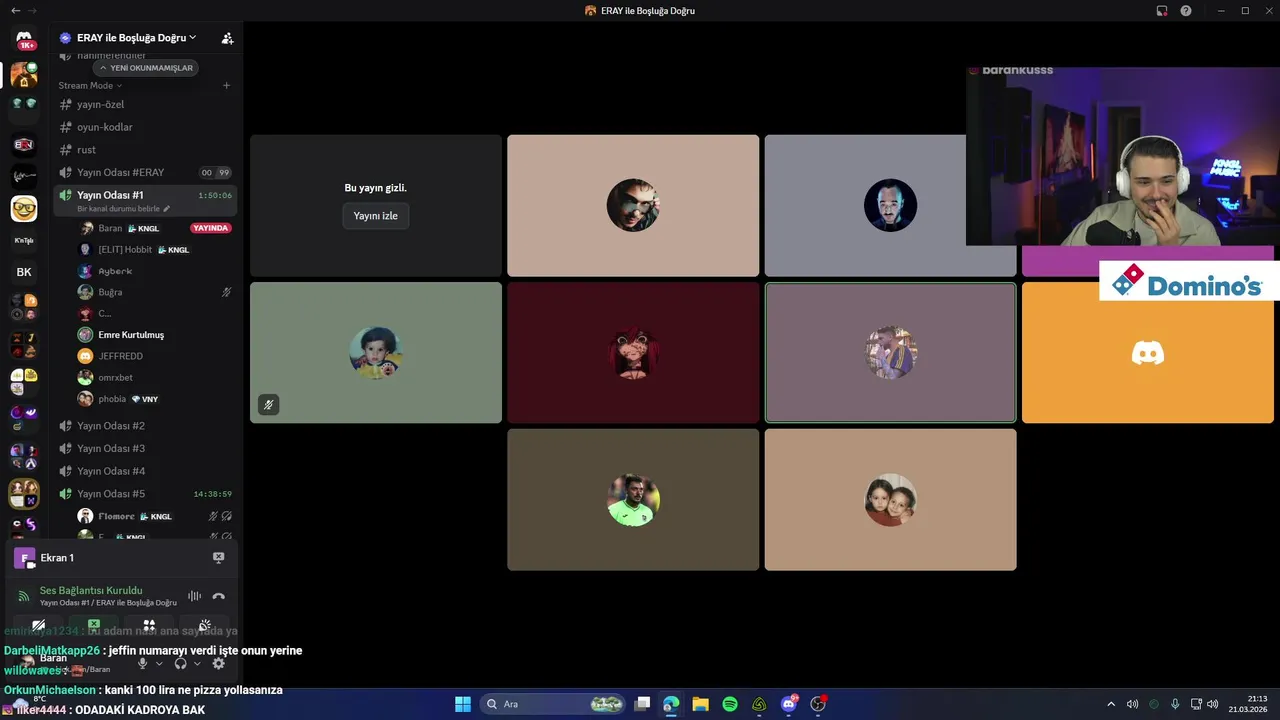The width and height of the screenshot is (1280, 720).
Task: Open Microsoft Edge from the taskbar
Action: tap(671, 704)
